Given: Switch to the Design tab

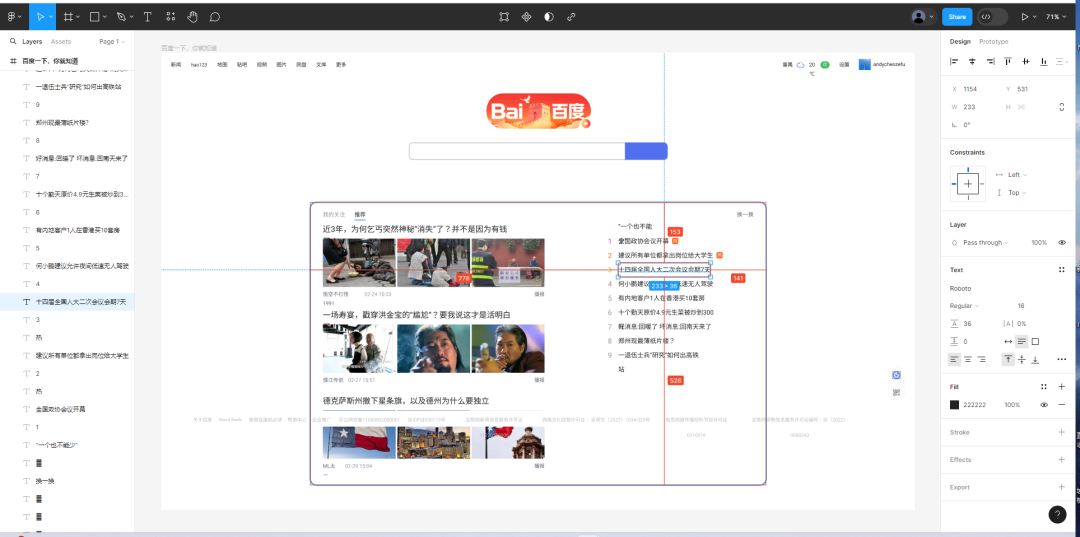Looking at the screenshot, I should tap(960, 41).
